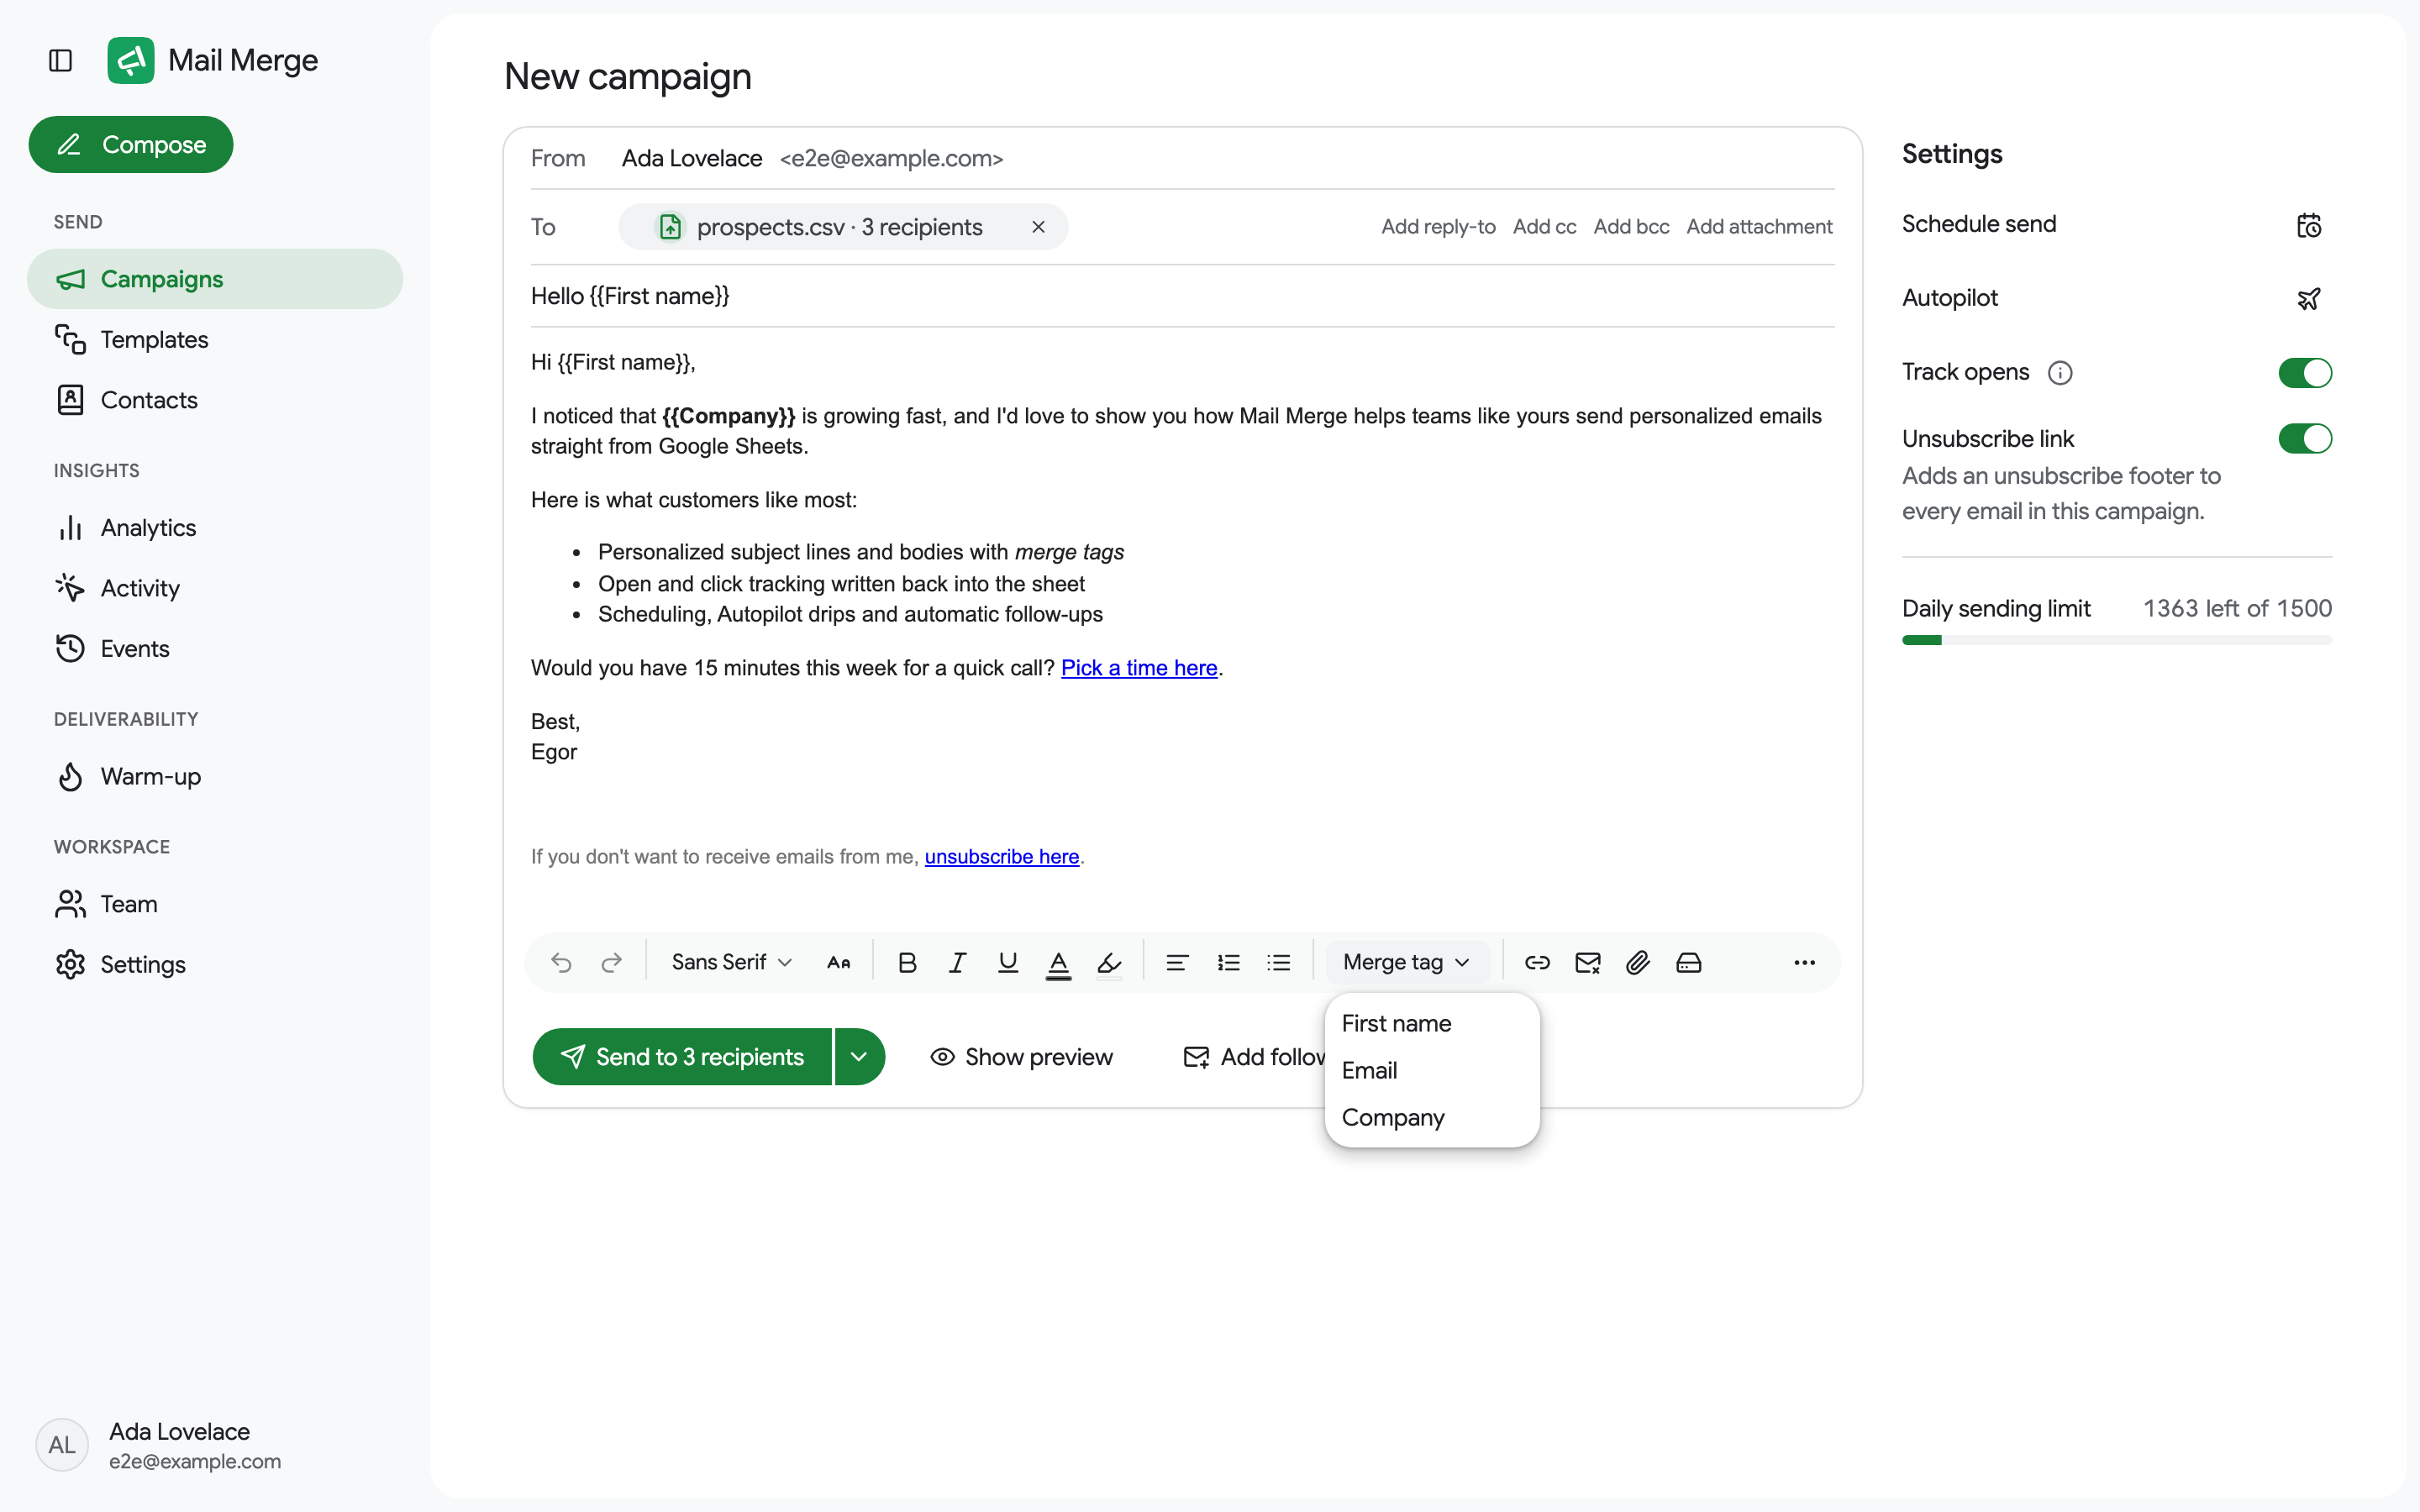
Task: Apply italic formatting from toolbar
Action: [957, 962]
